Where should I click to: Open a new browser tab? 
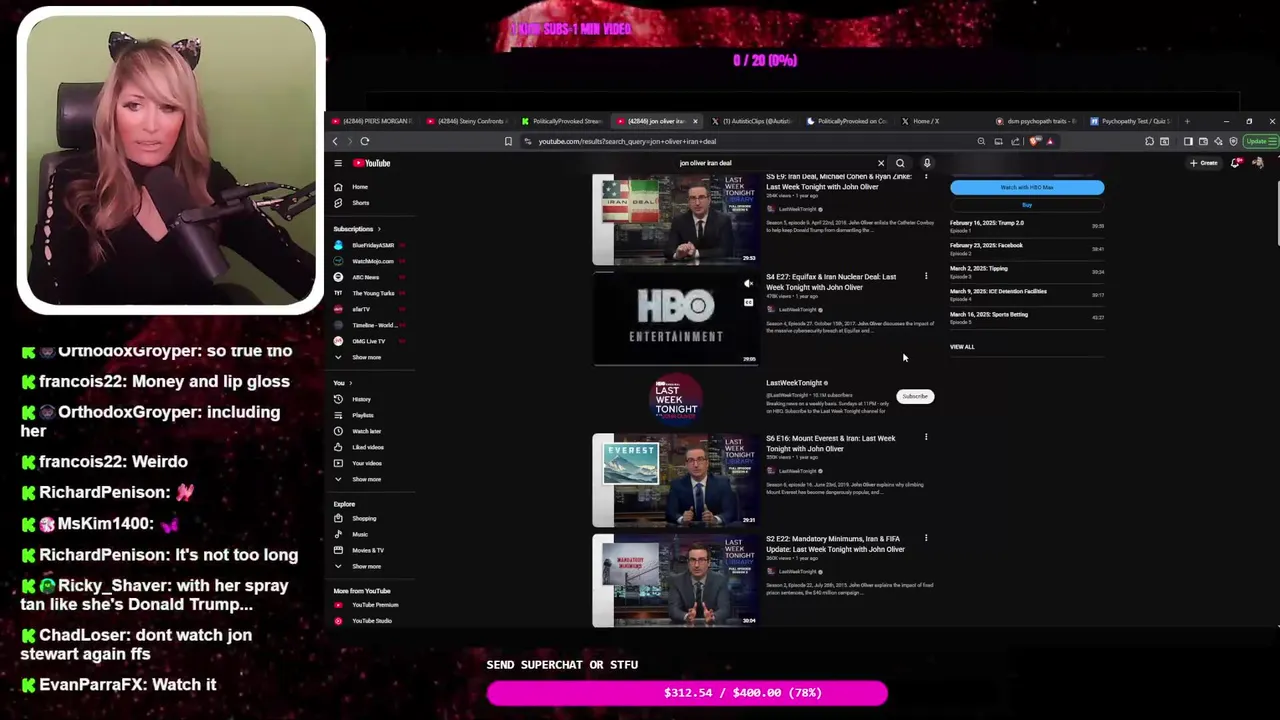[x=1187, y=121]
